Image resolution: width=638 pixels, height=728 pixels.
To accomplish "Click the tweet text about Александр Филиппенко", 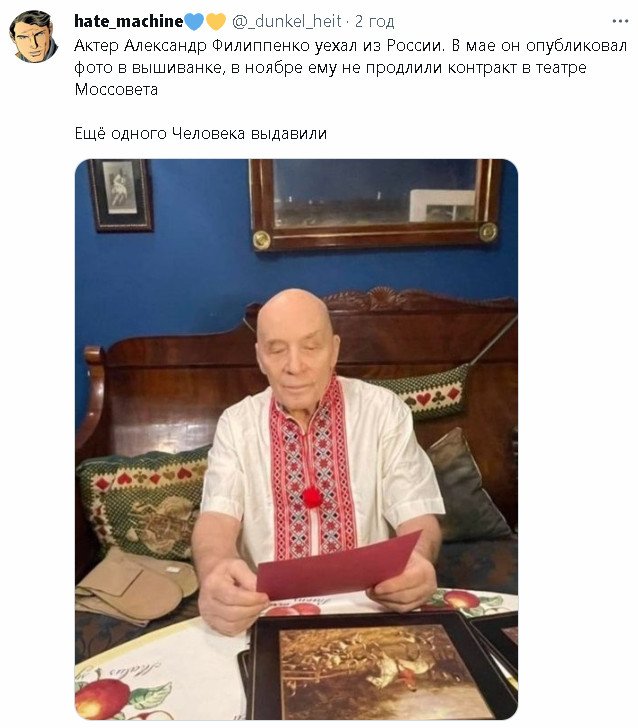I will tap(351, 67).
